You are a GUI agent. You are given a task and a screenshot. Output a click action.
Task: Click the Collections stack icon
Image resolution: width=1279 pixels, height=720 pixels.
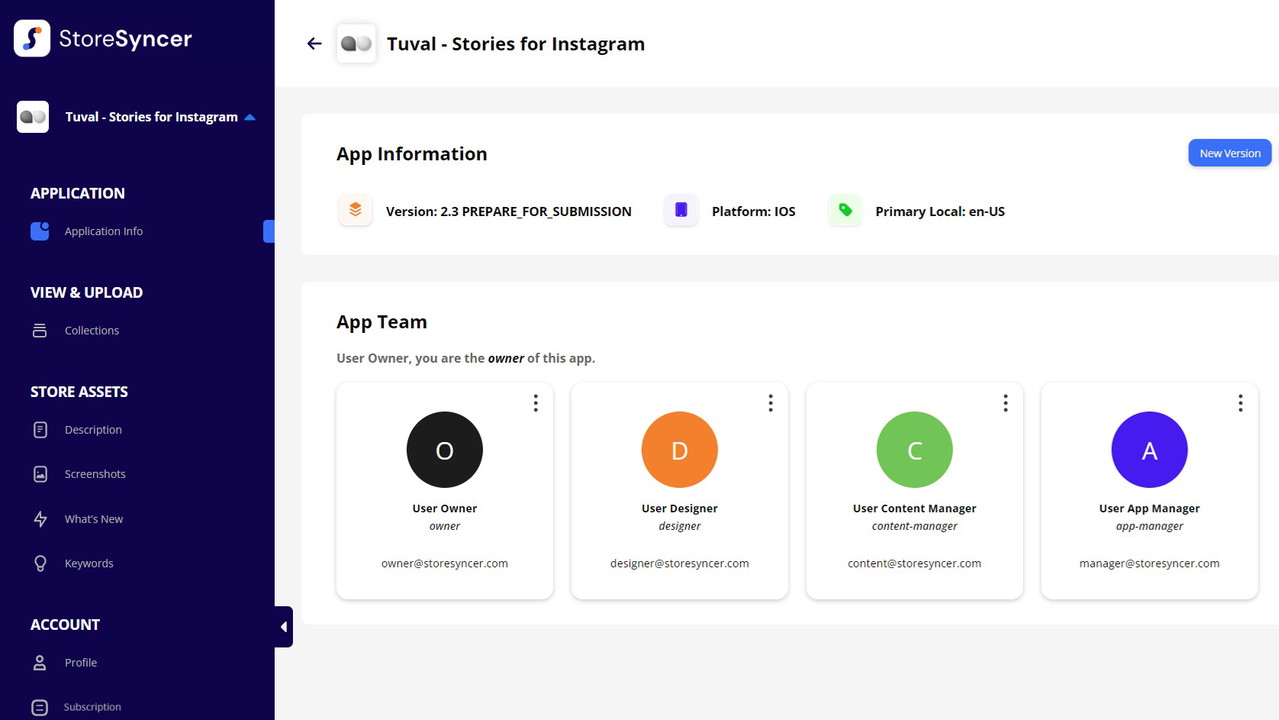click(40, 330)
